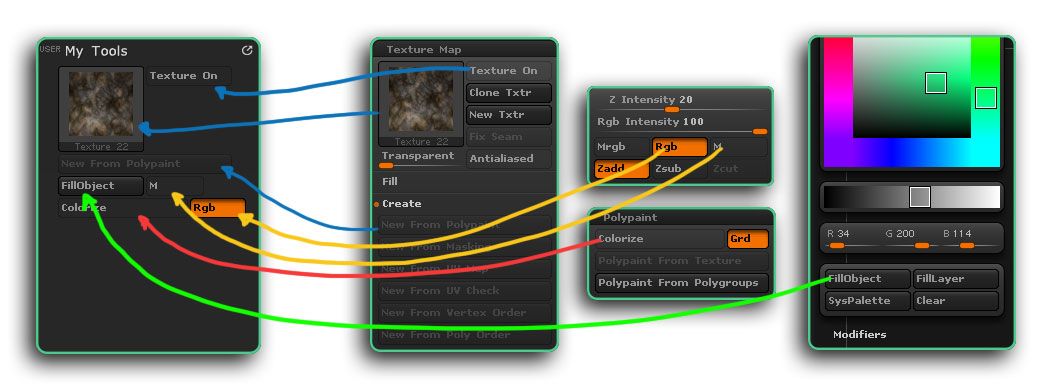Image resolution: width=1050 pixels, height=391 pixels.
Task: Click the SysPalette button
Action: [x=868, y=301]
